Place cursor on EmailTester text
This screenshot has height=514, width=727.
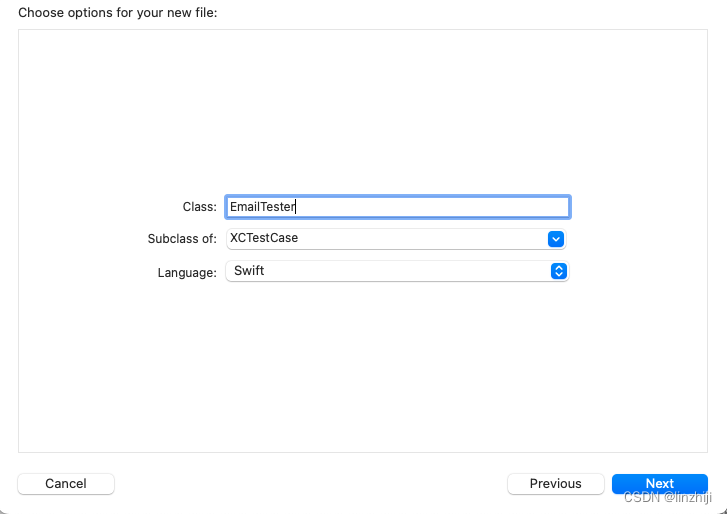click(262, 207)
